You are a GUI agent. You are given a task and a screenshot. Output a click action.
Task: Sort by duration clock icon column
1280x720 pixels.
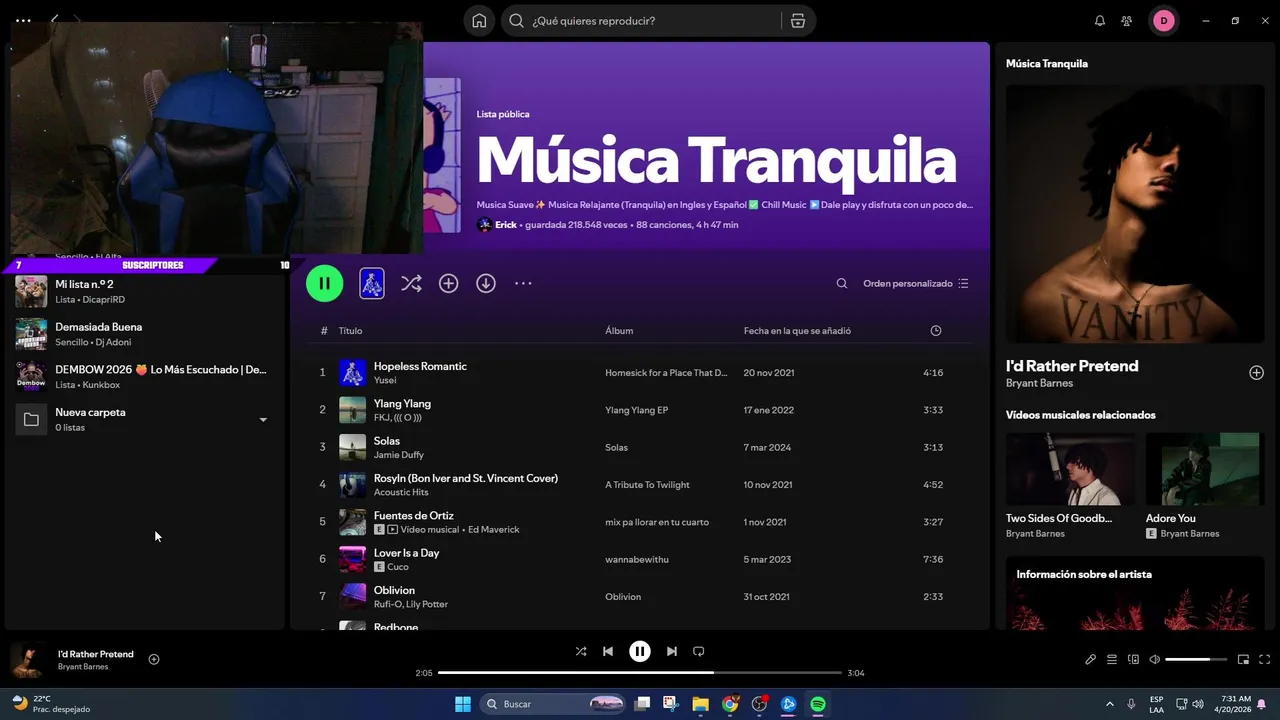point(936,331)
